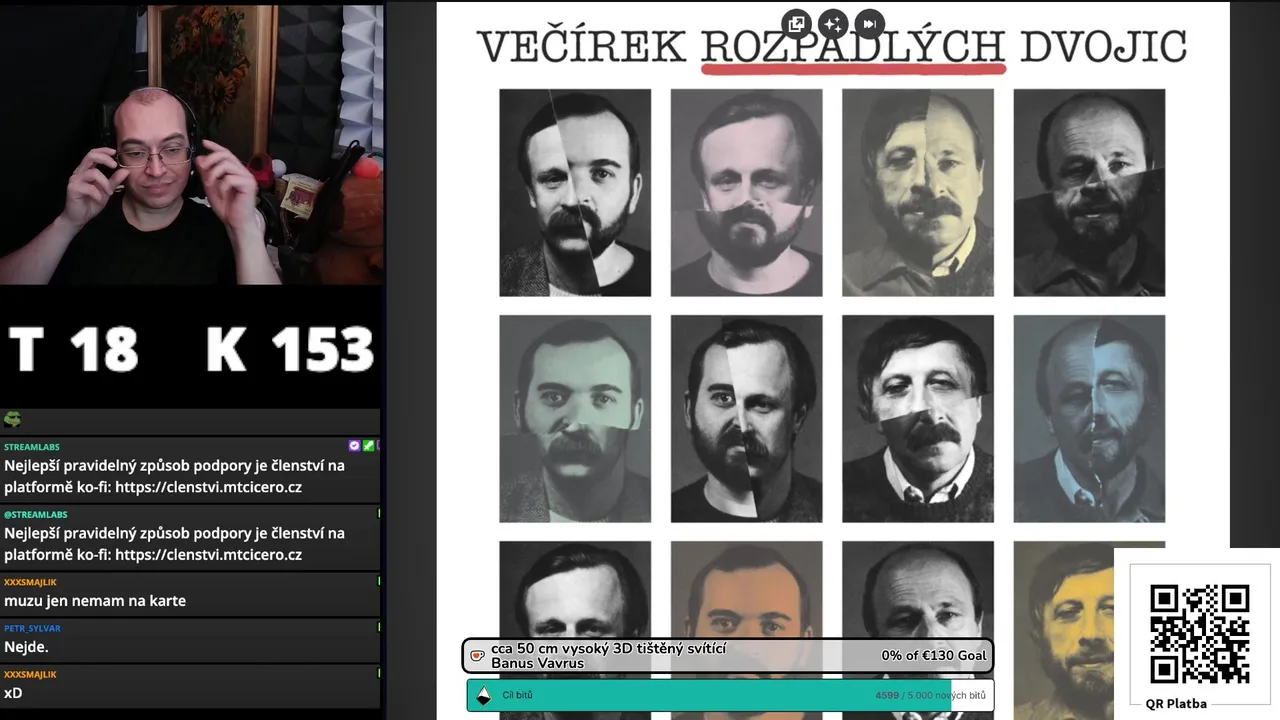
Task: Click the chat message 'xD'
Action: click(13, 693)
